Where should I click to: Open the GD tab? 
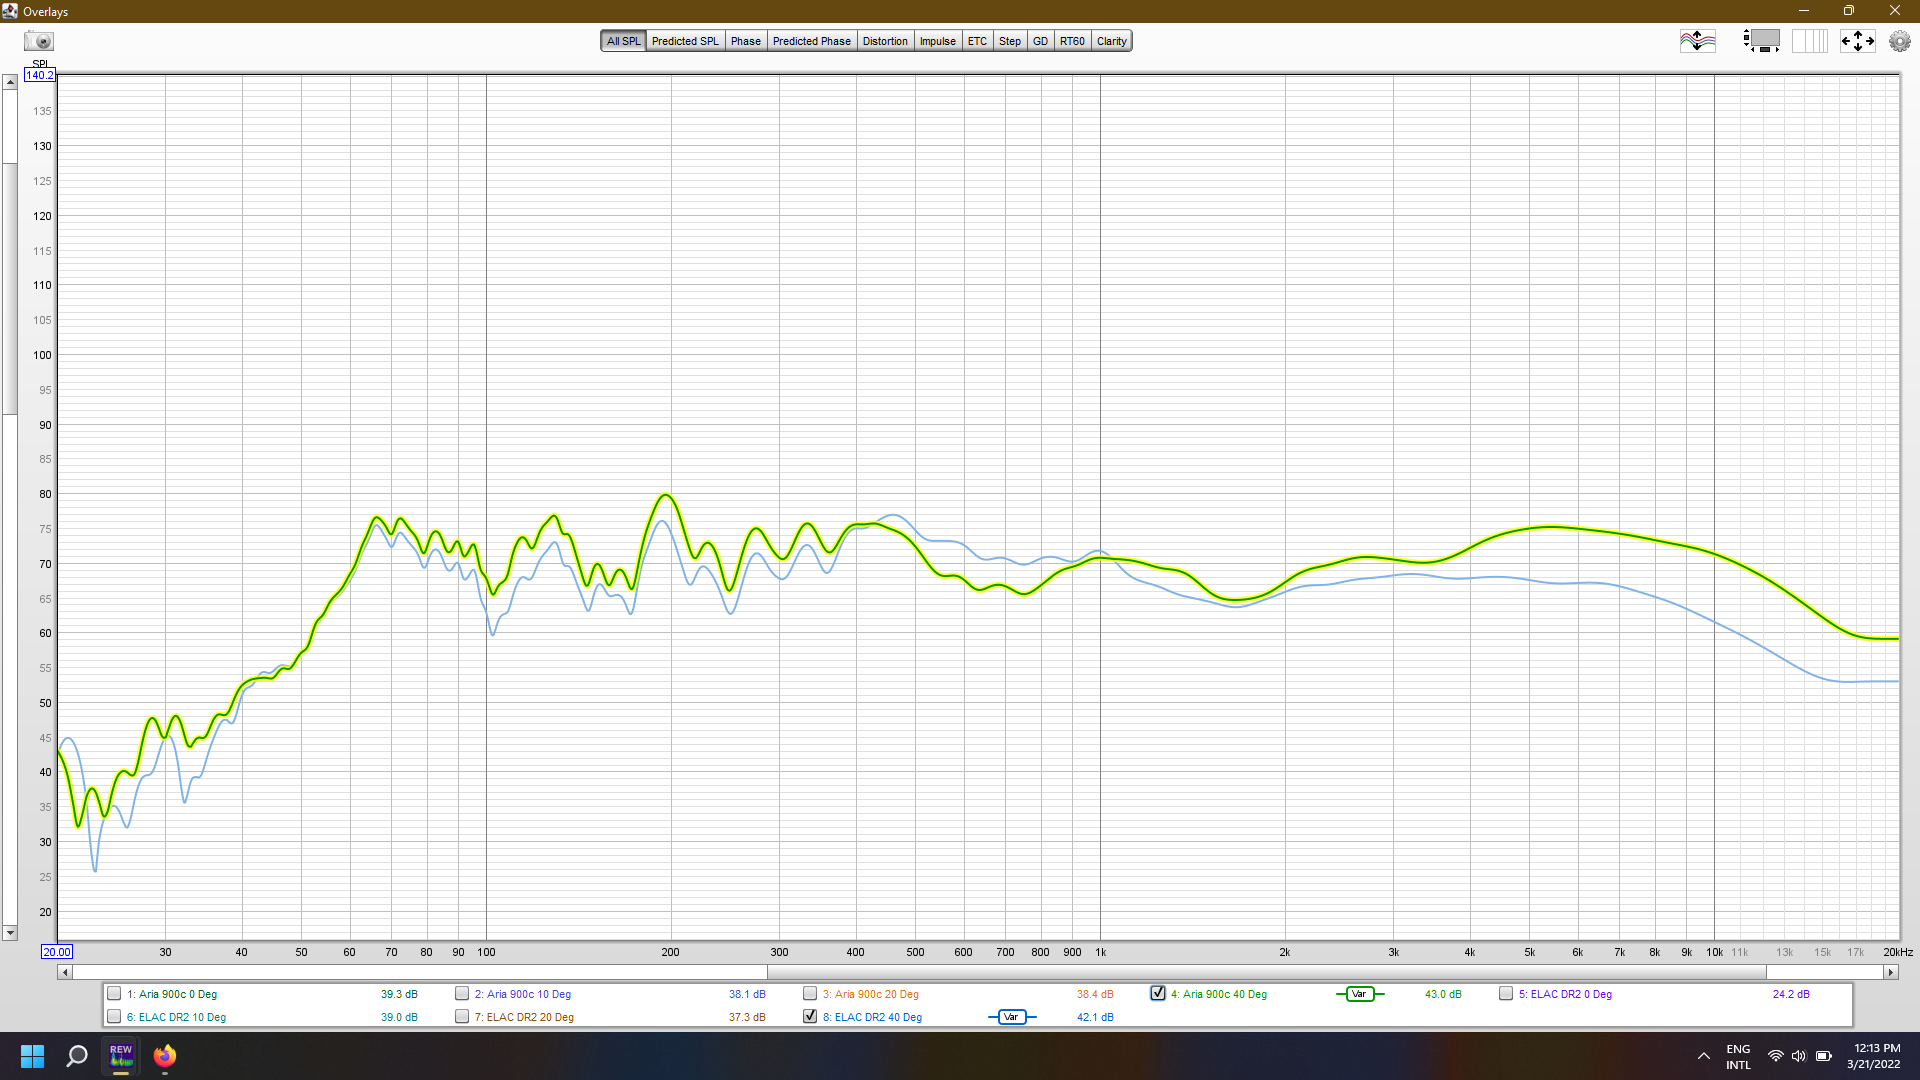[x=1040, y=41]
